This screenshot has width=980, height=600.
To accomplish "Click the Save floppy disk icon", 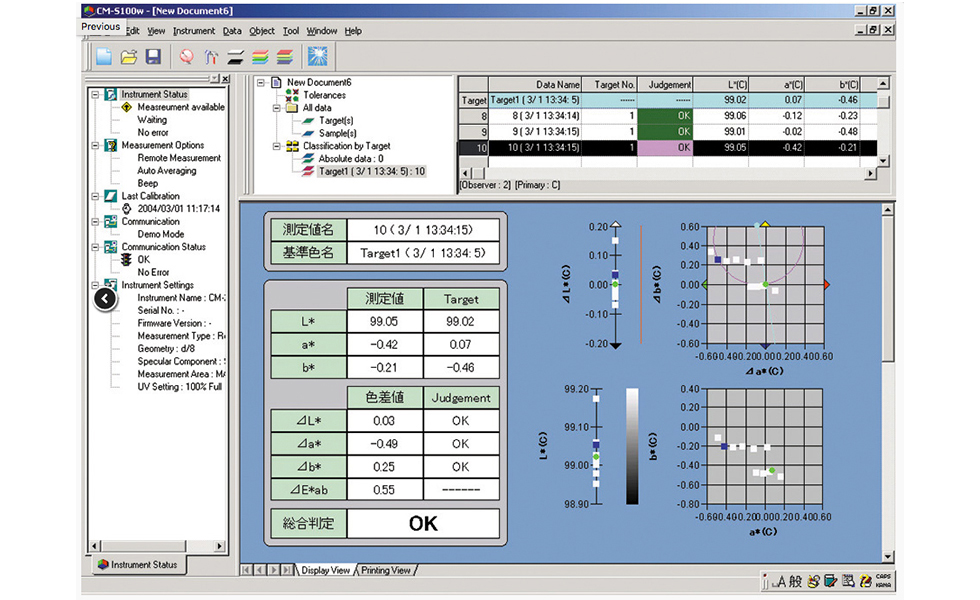I will pos(153,57).
